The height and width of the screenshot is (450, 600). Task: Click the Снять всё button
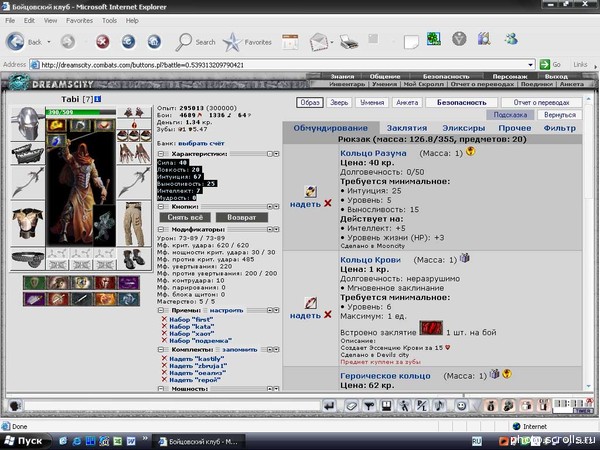185,217
